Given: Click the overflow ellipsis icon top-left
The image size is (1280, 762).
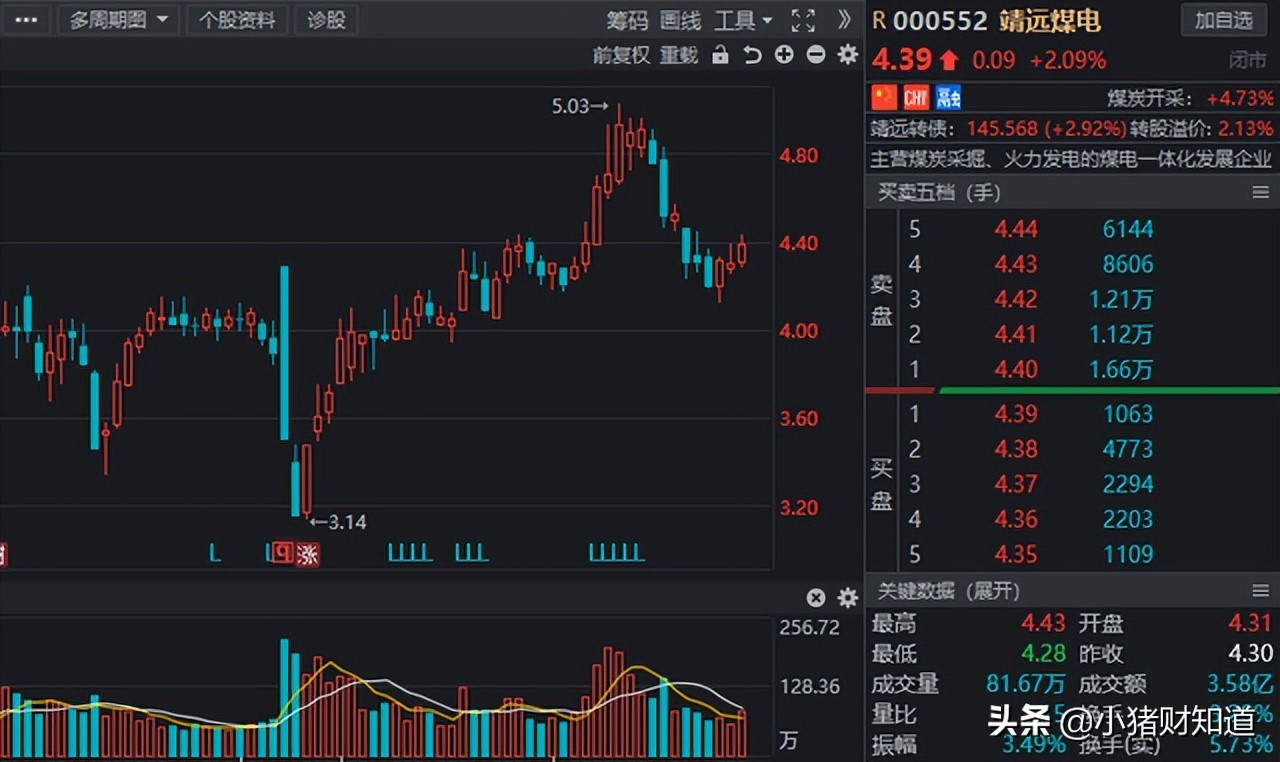Looking at the screenshot, I should point(26,19).
